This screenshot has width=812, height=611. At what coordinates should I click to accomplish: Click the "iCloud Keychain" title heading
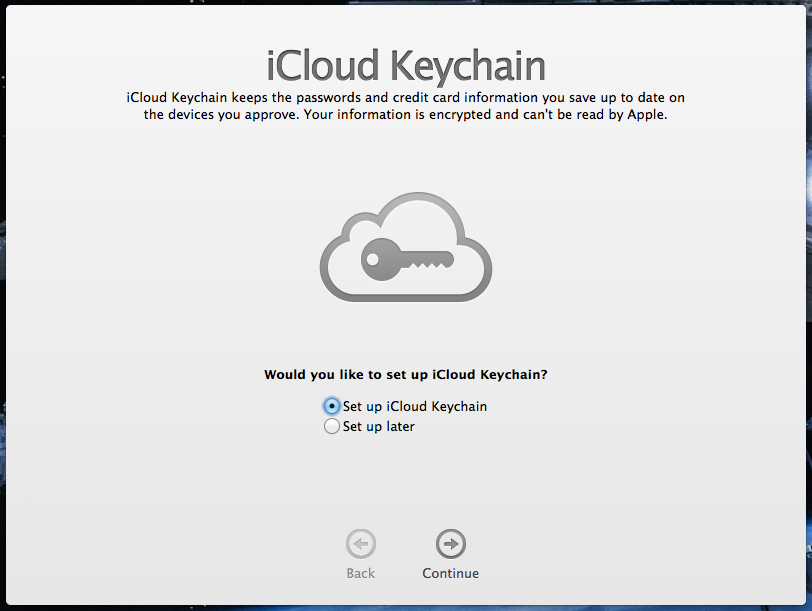click(x=406, y=66)
